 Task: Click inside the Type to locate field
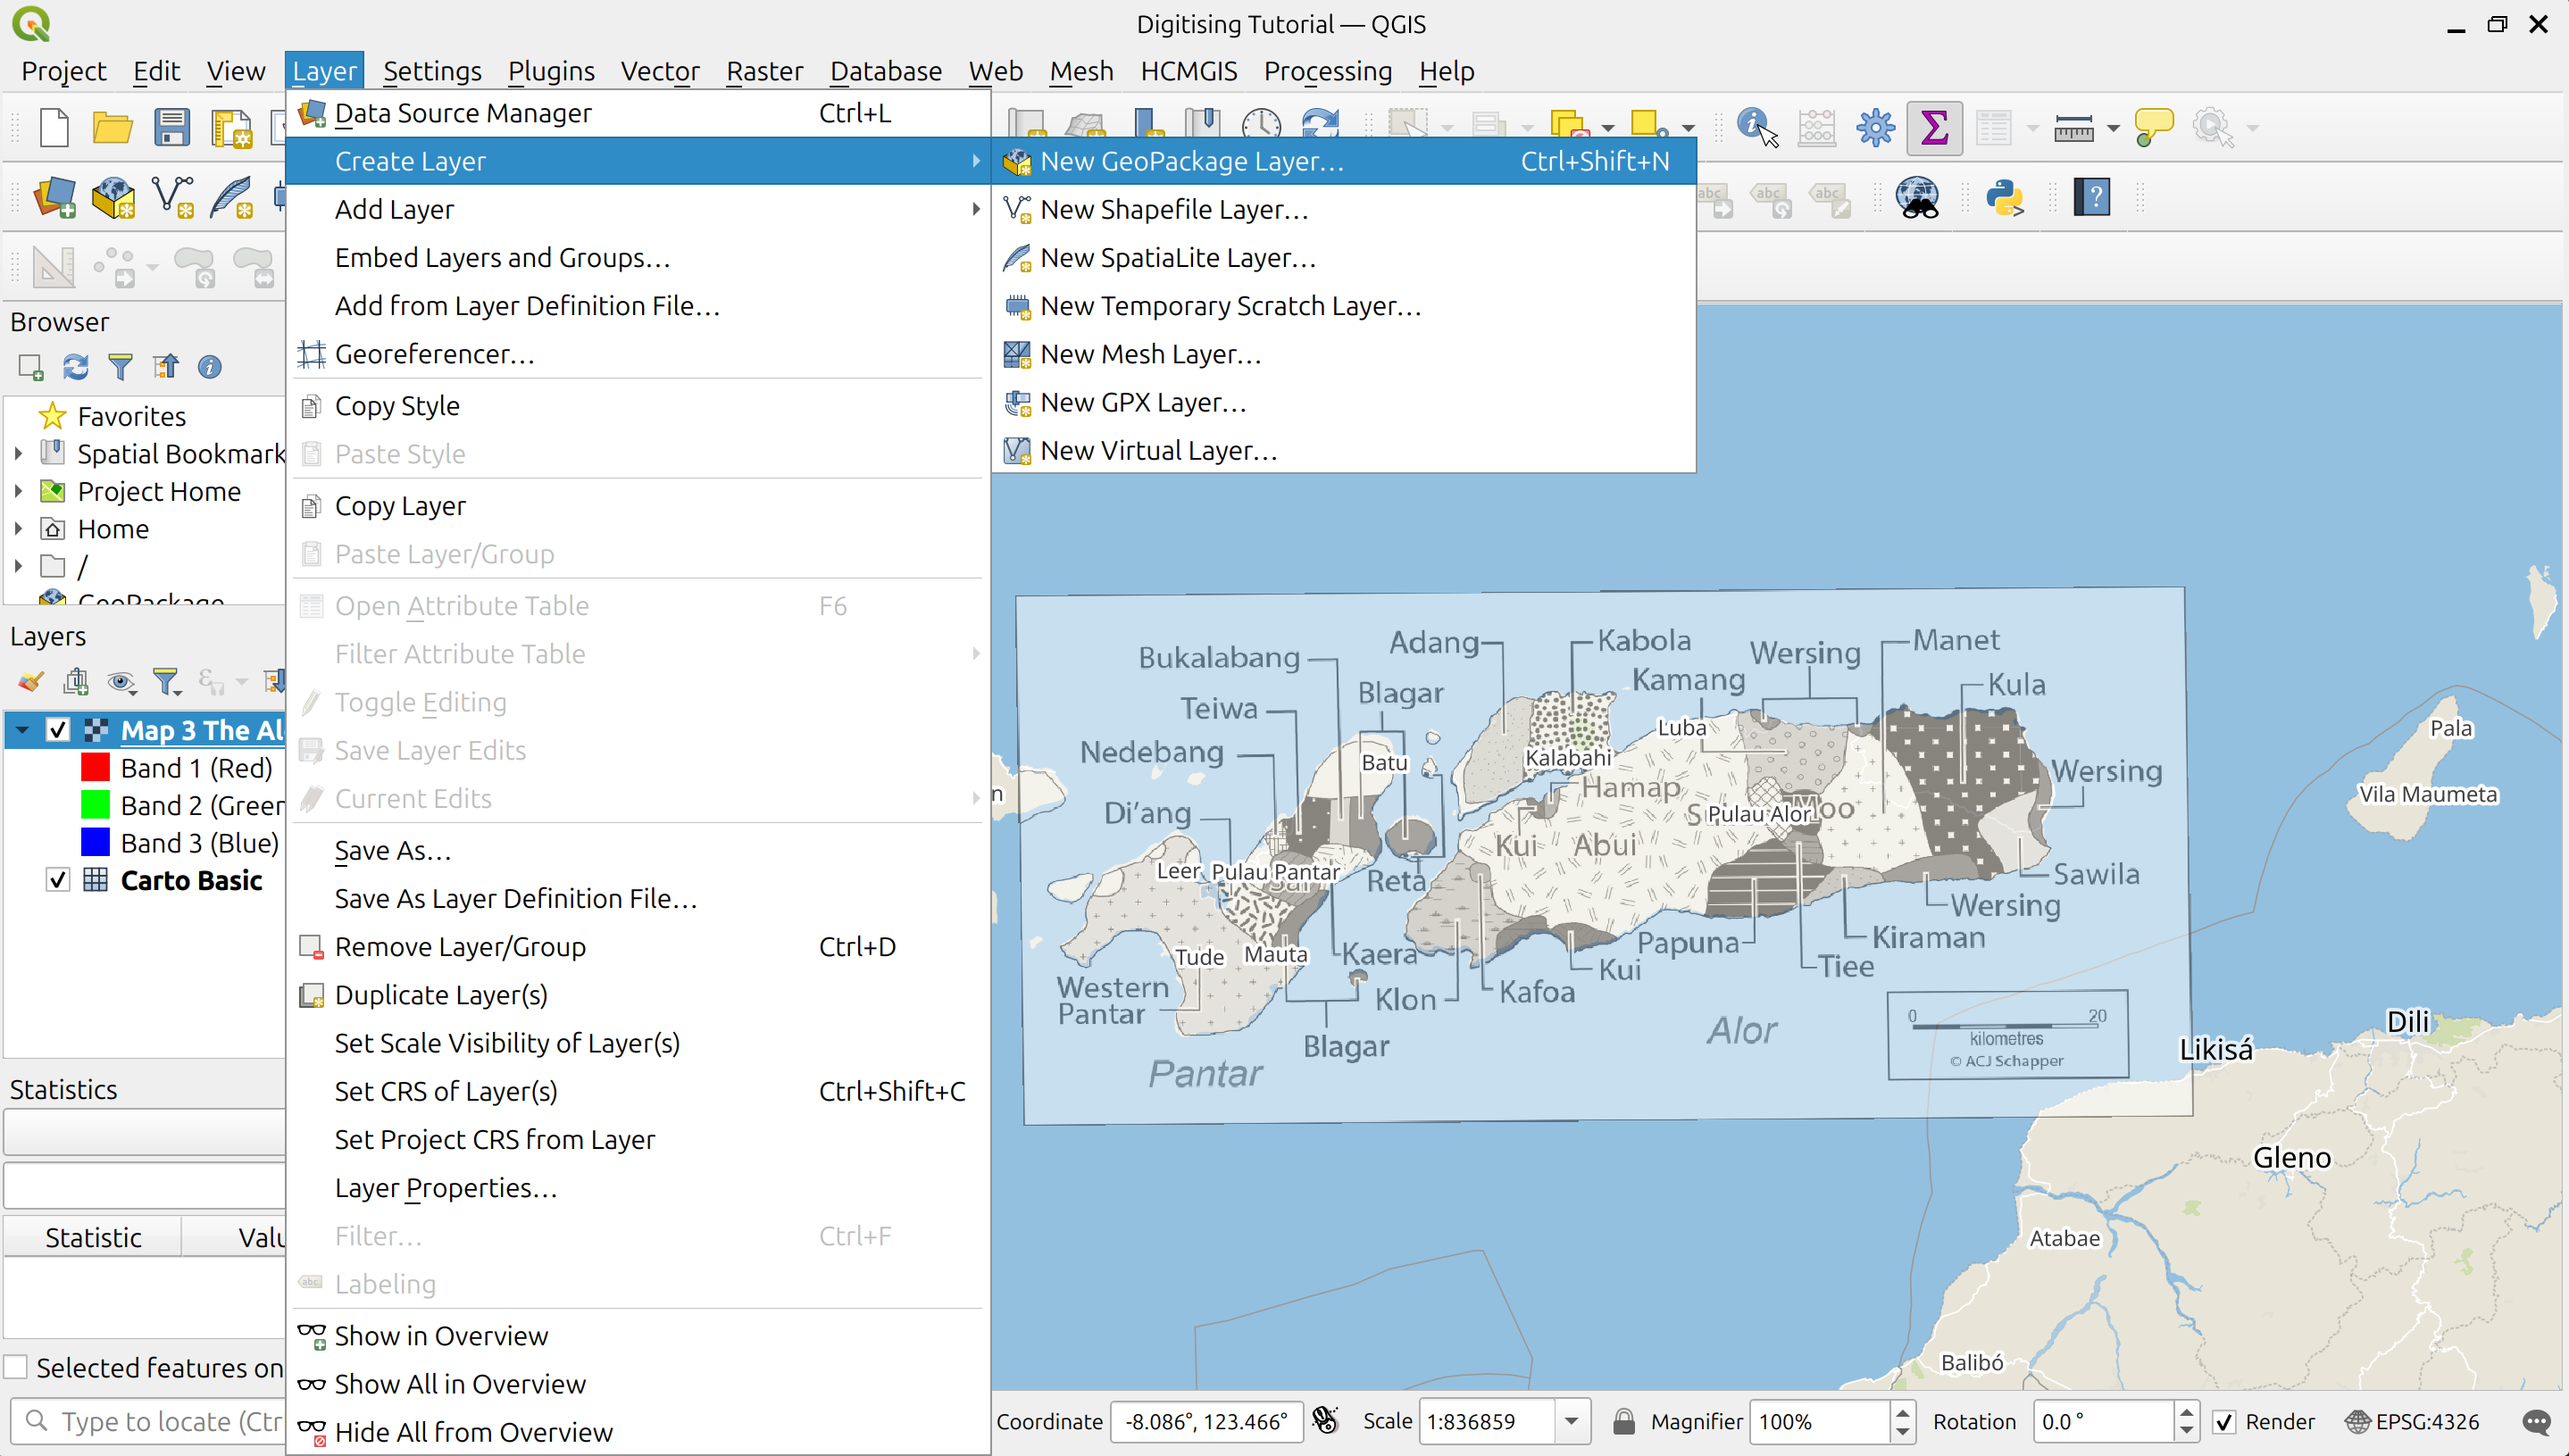[150, 1421]
